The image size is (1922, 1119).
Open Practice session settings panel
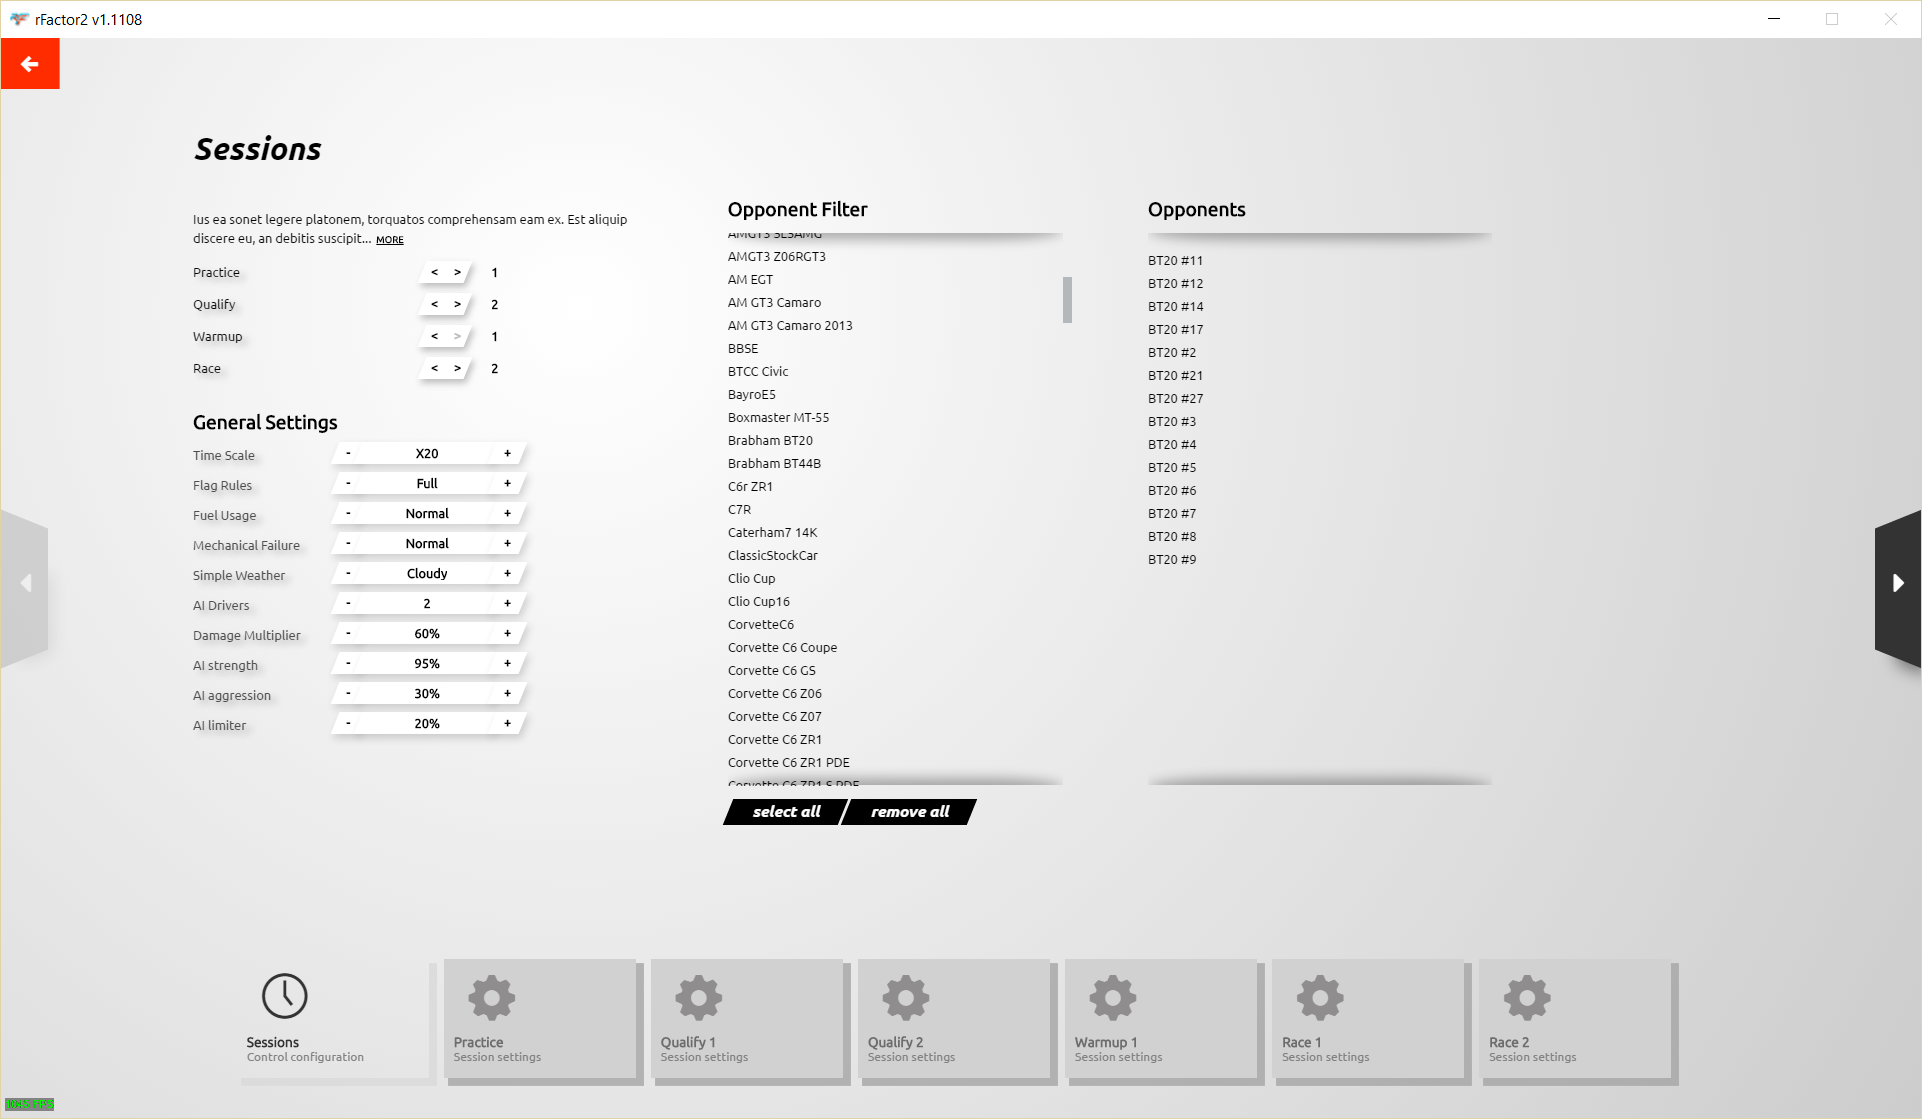click(x=539, y=1019)
